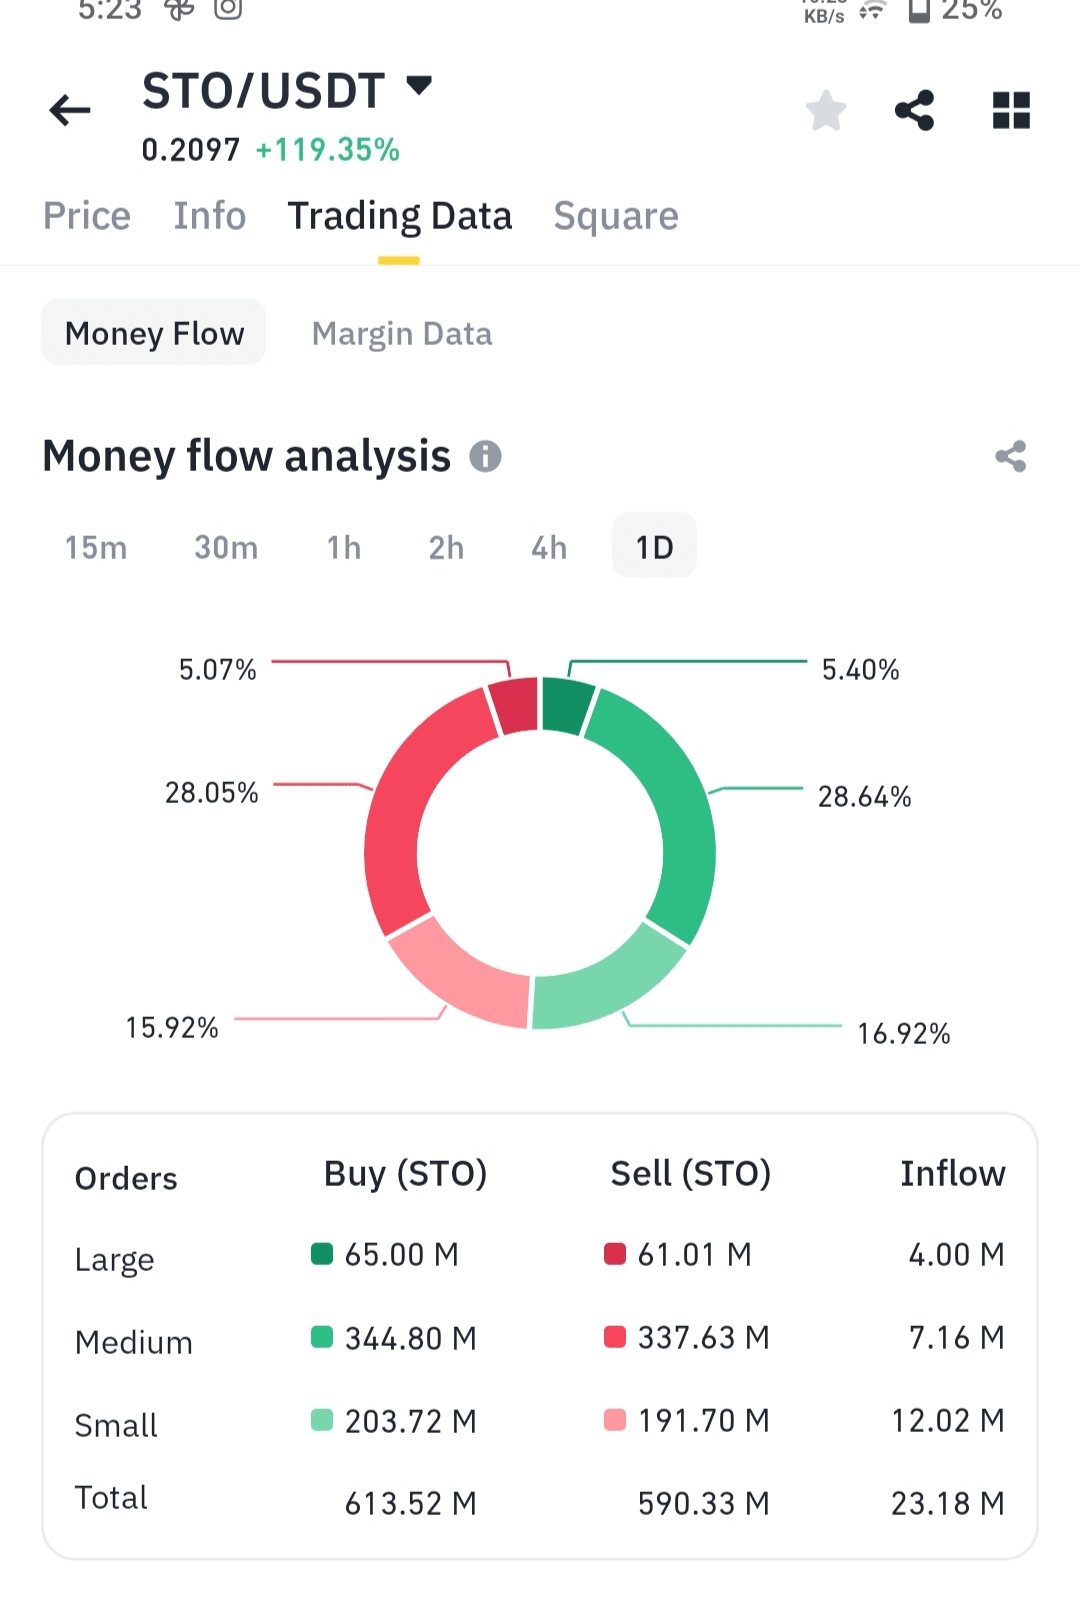The height and width of the screenshot is (1600, 1080).
Task: Tap the Instagram status bar icon
Action: tap(228, 8)
